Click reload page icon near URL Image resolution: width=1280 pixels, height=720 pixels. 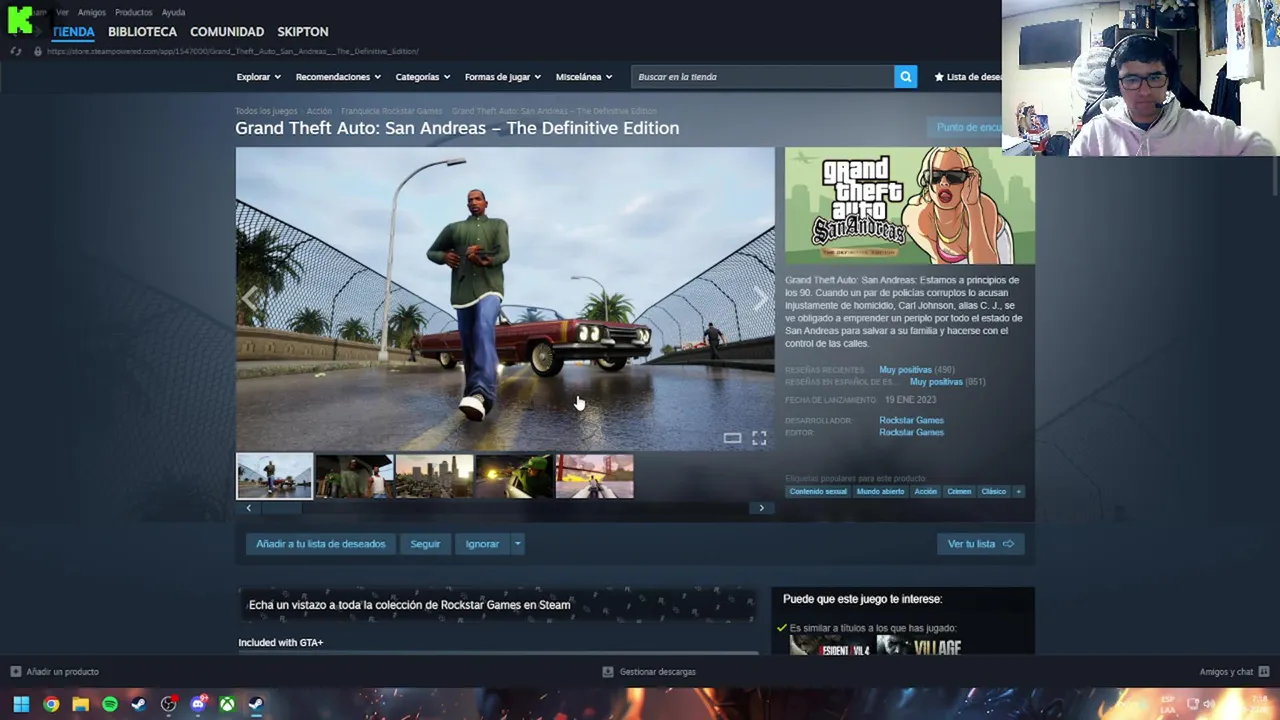click(16, 51)
